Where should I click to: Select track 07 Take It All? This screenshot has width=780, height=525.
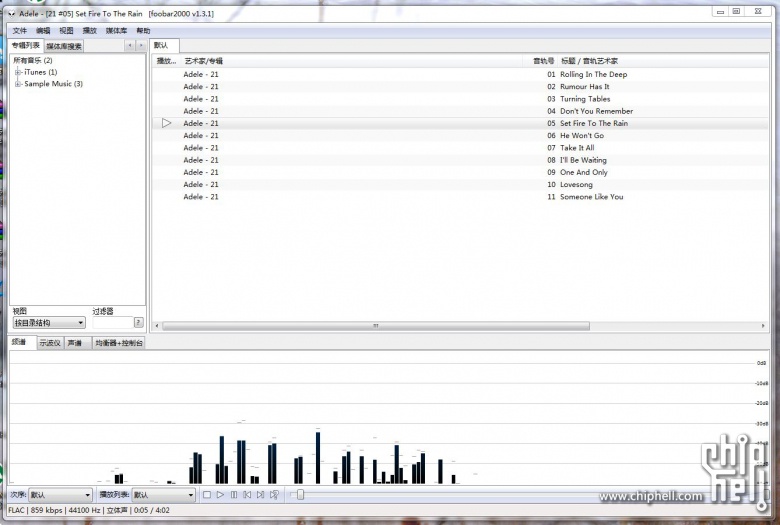point(460,148)
